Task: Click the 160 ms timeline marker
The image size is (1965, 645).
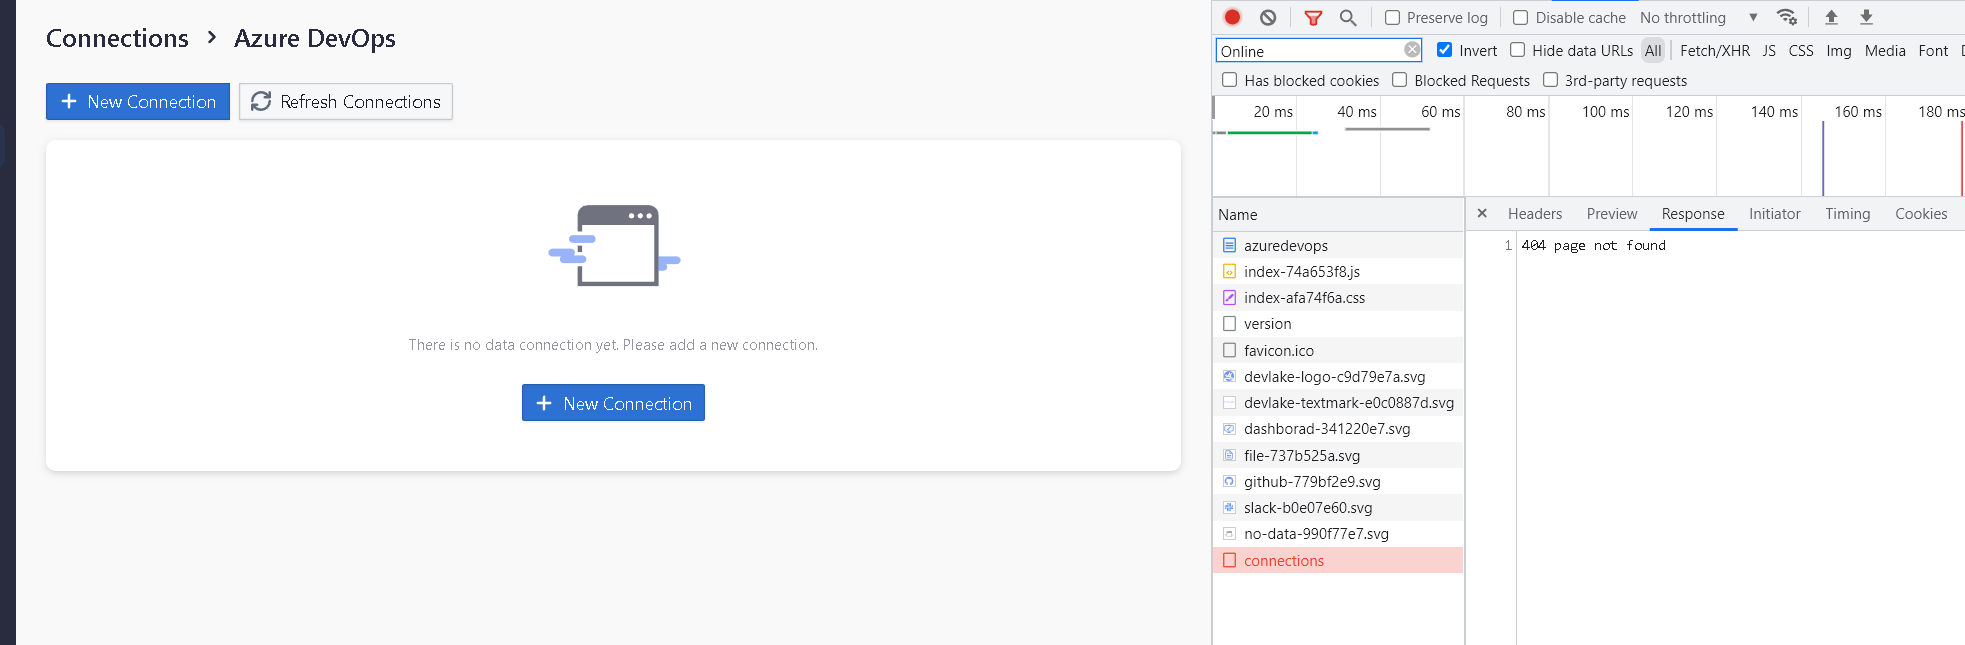Action: coord(1857,112)
